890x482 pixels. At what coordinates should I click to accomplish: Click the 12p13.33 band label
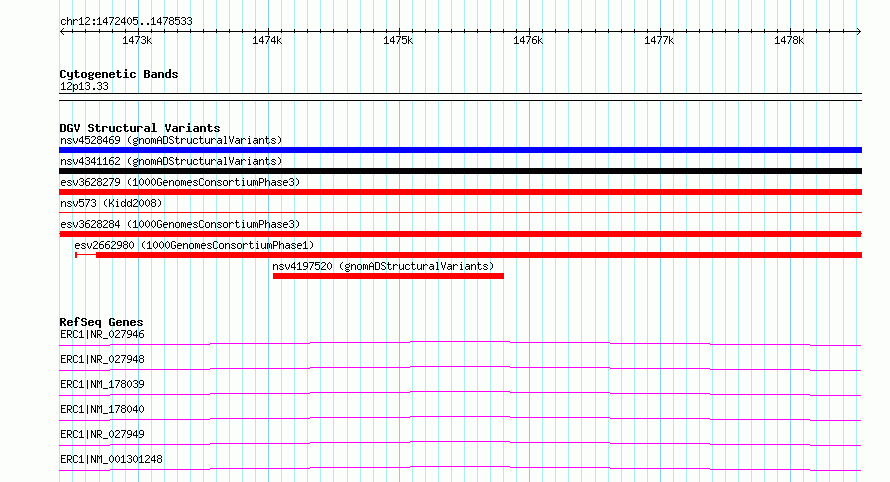(84, 86)
